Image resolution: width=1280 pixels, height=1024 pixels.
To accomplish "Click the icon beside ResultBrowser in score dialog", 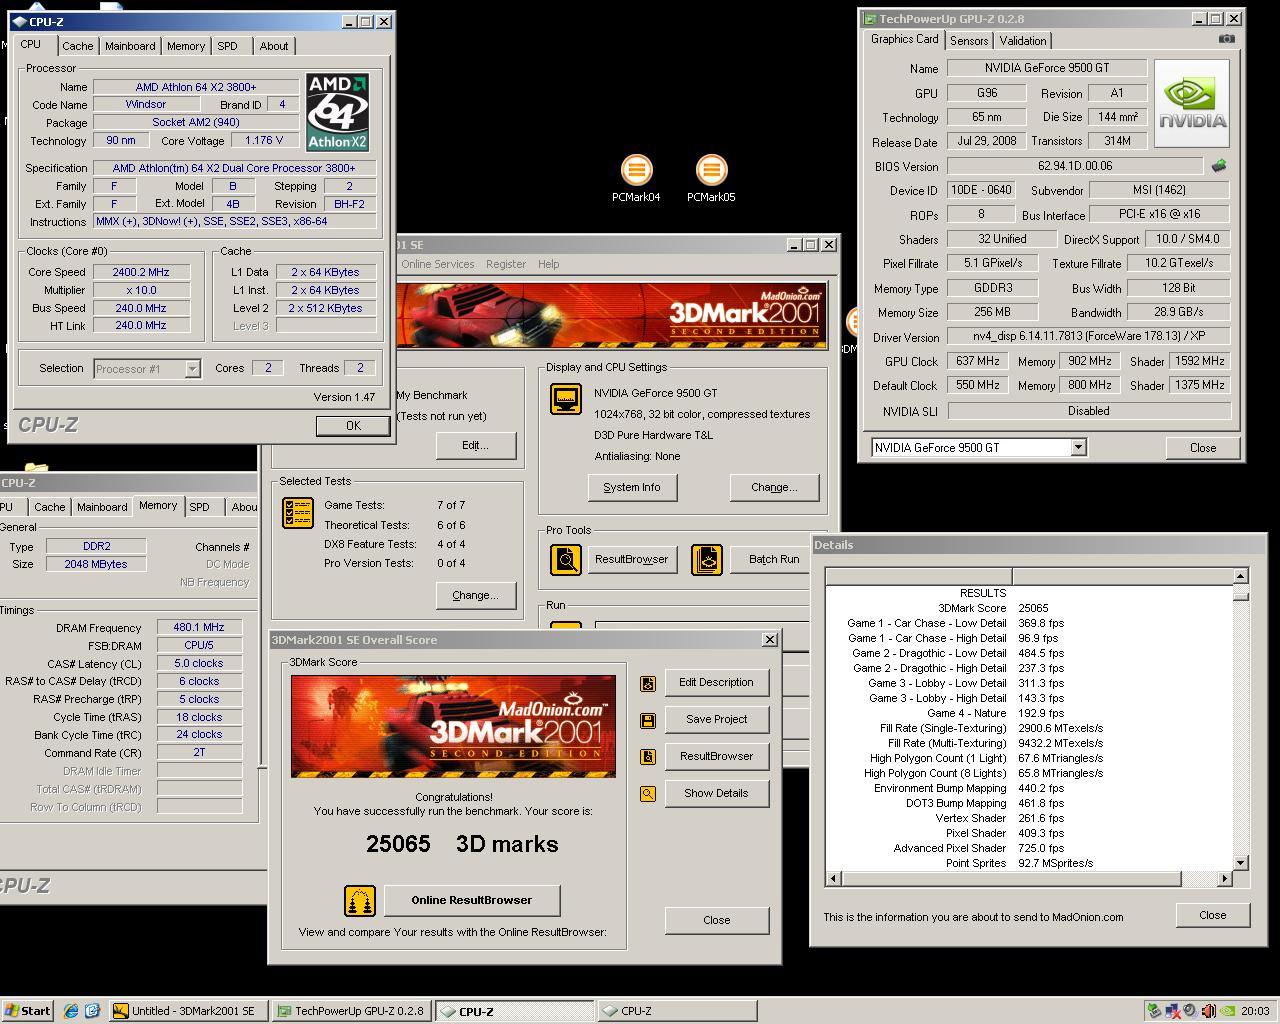I will tap(648, 757).
